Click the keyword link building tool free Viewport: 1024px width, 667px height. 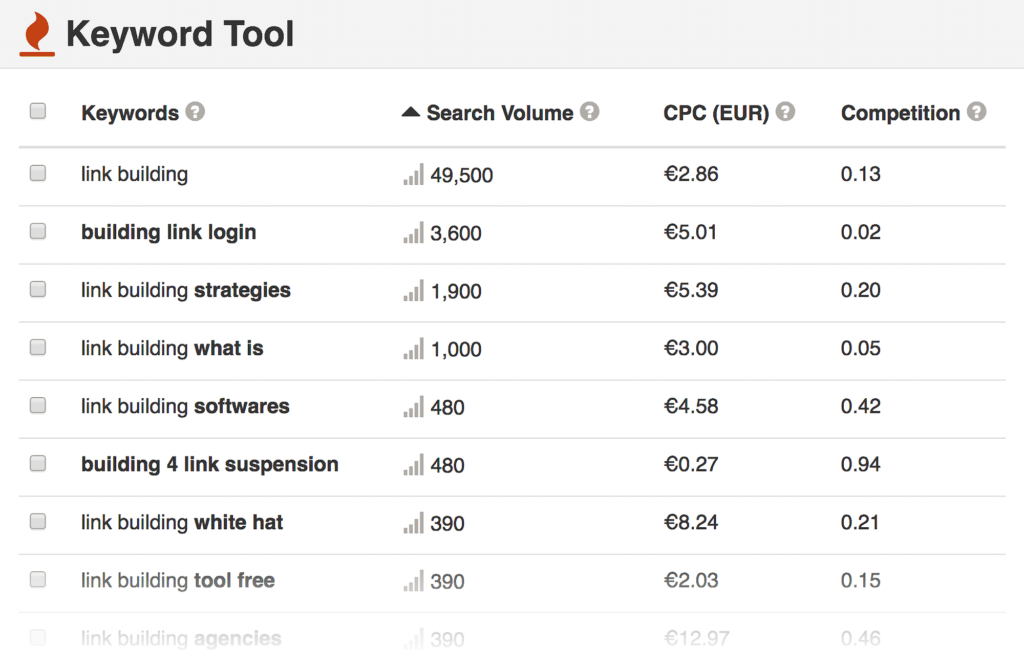[177, 580]
